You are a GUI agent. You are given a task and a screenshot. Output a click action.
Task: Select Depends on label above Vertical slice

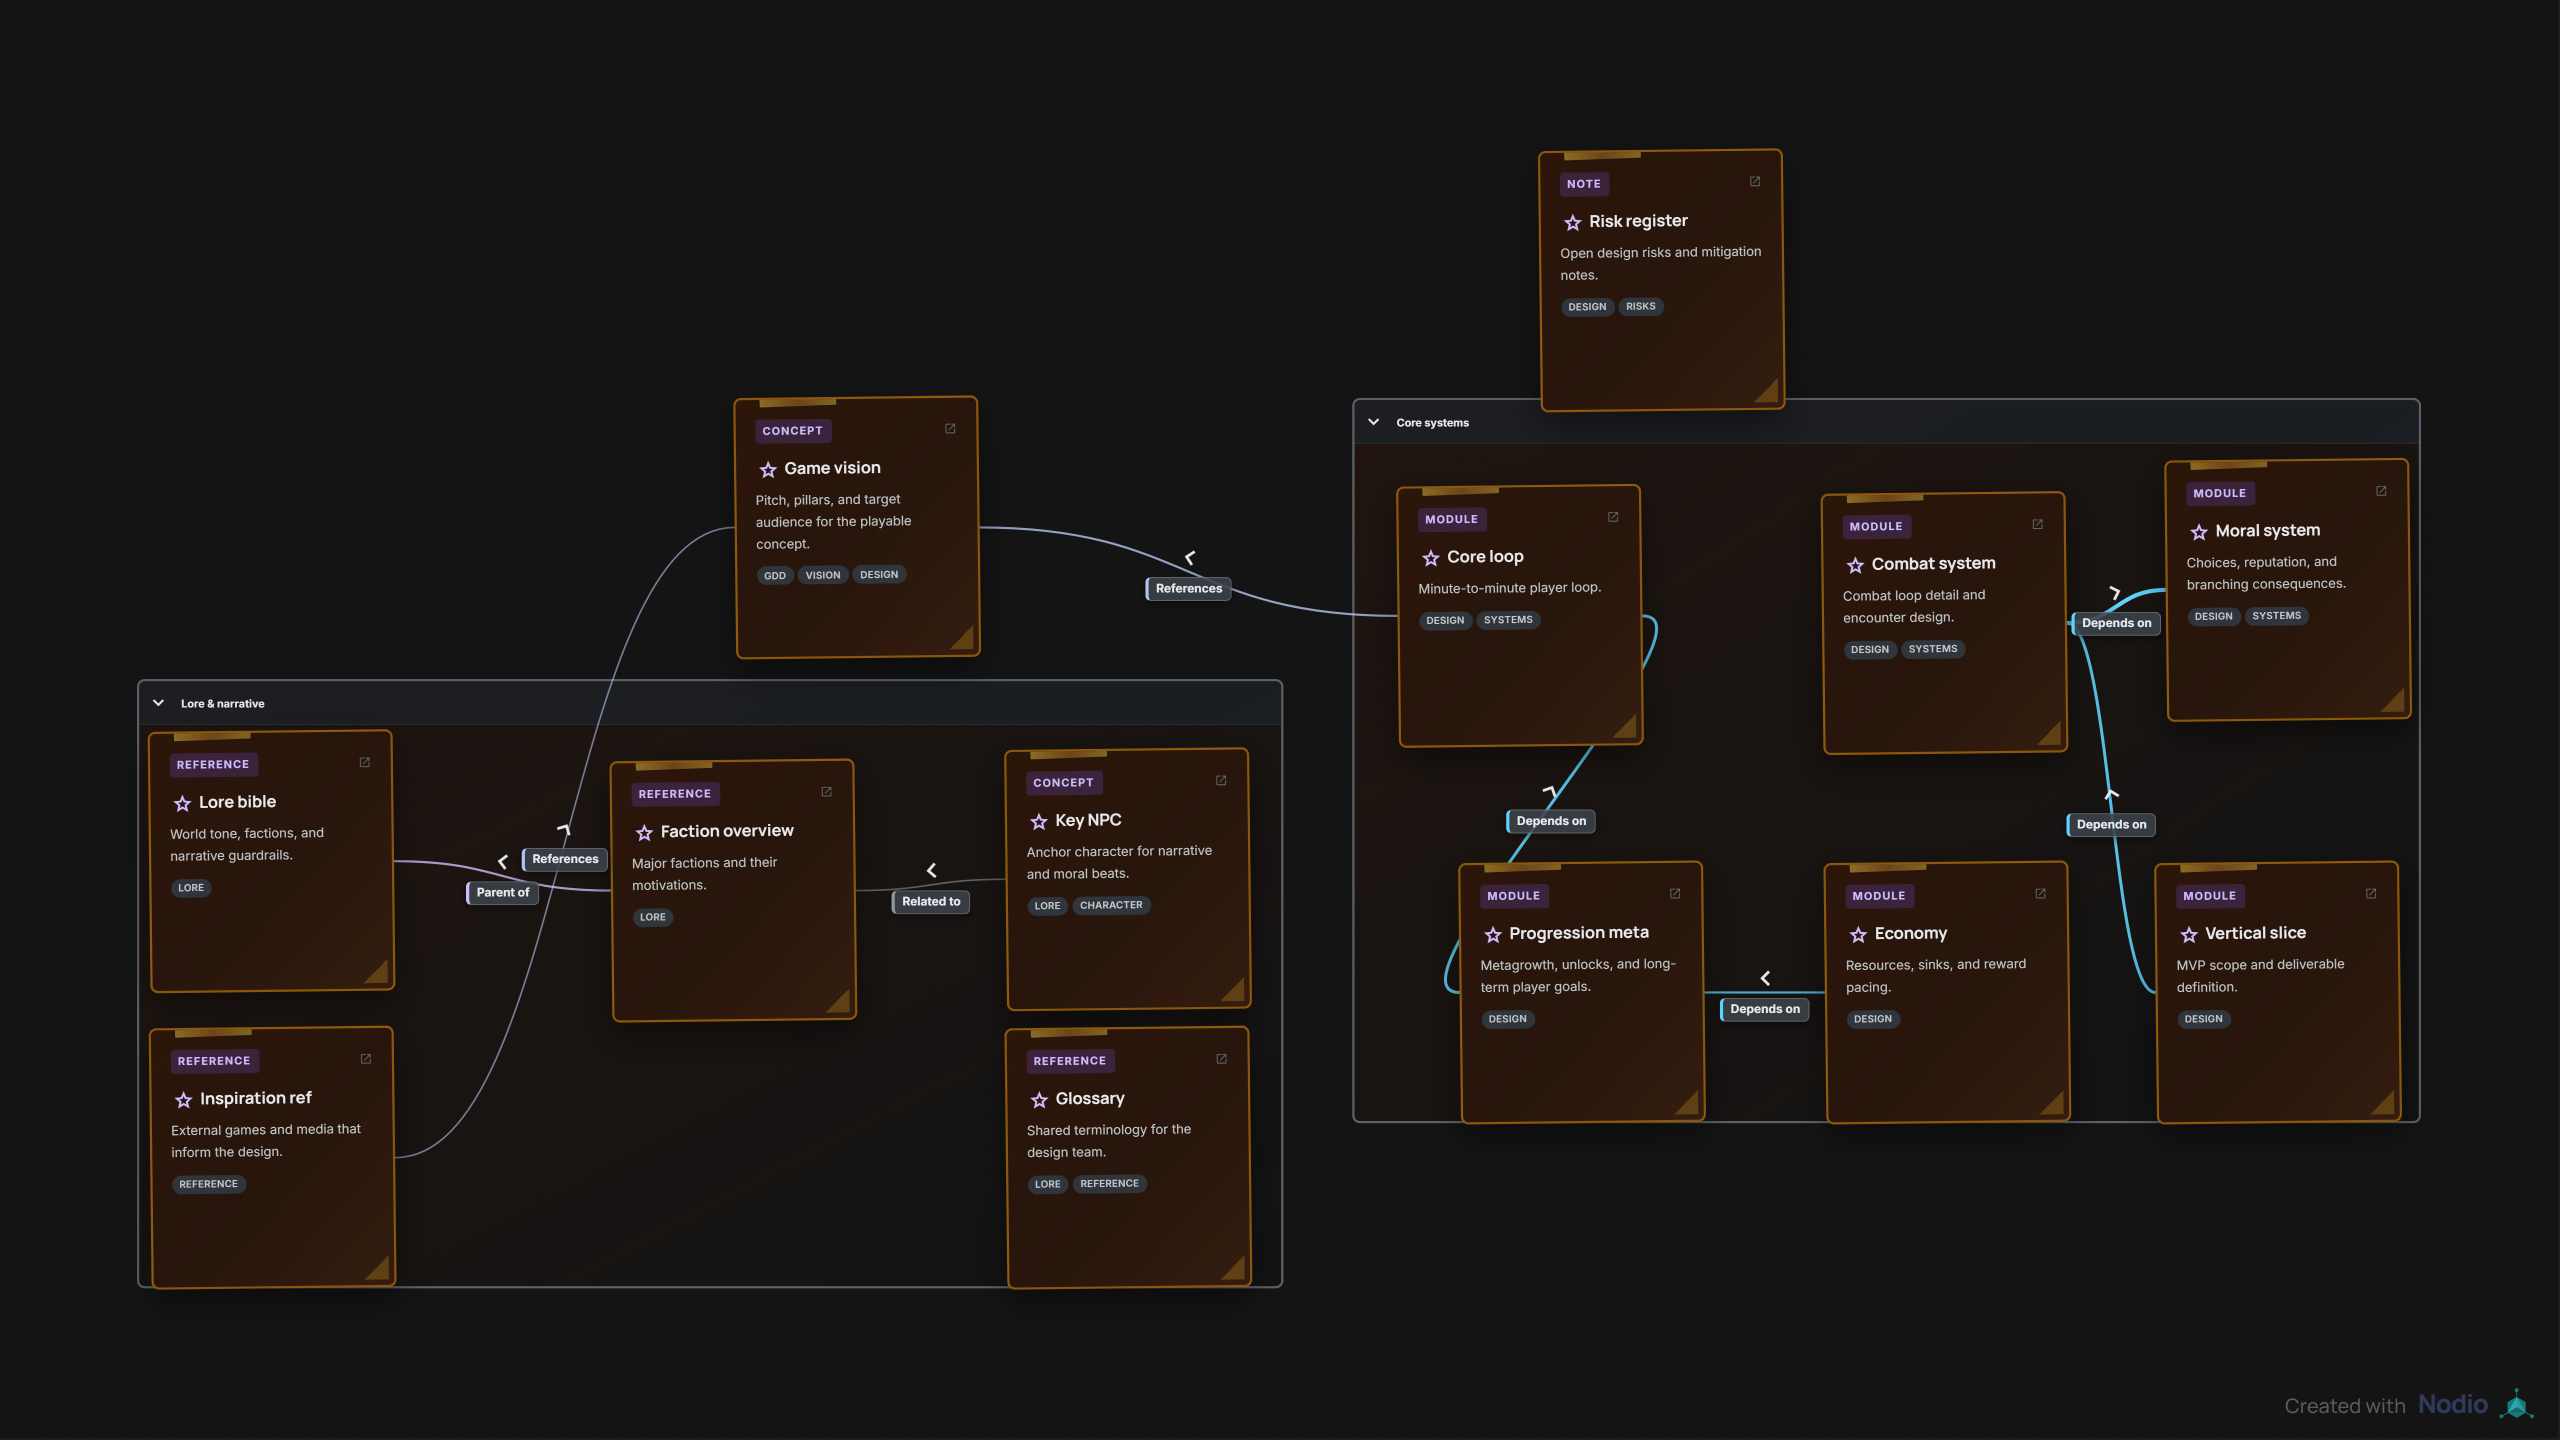pyautogui.click(x=2110, y=825)
